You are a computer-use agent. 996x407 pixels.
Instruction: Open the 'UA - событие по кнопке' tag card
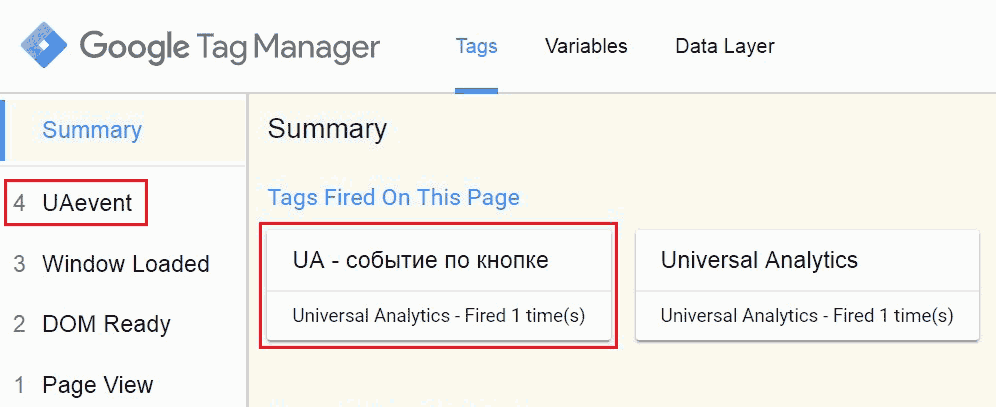[x=420, y=261]
